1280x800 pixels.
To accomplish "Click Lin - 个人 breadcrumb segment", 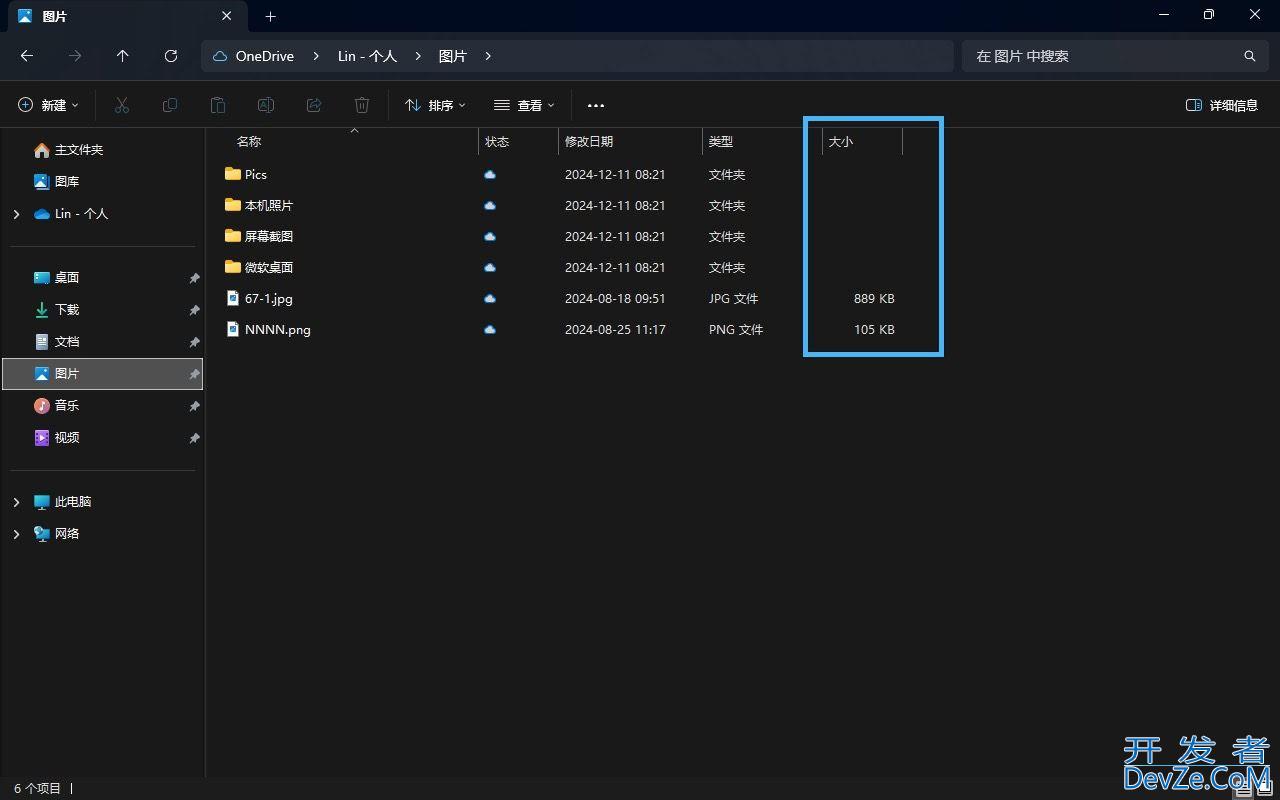I will pyautogui.click(x=367, y=56).
